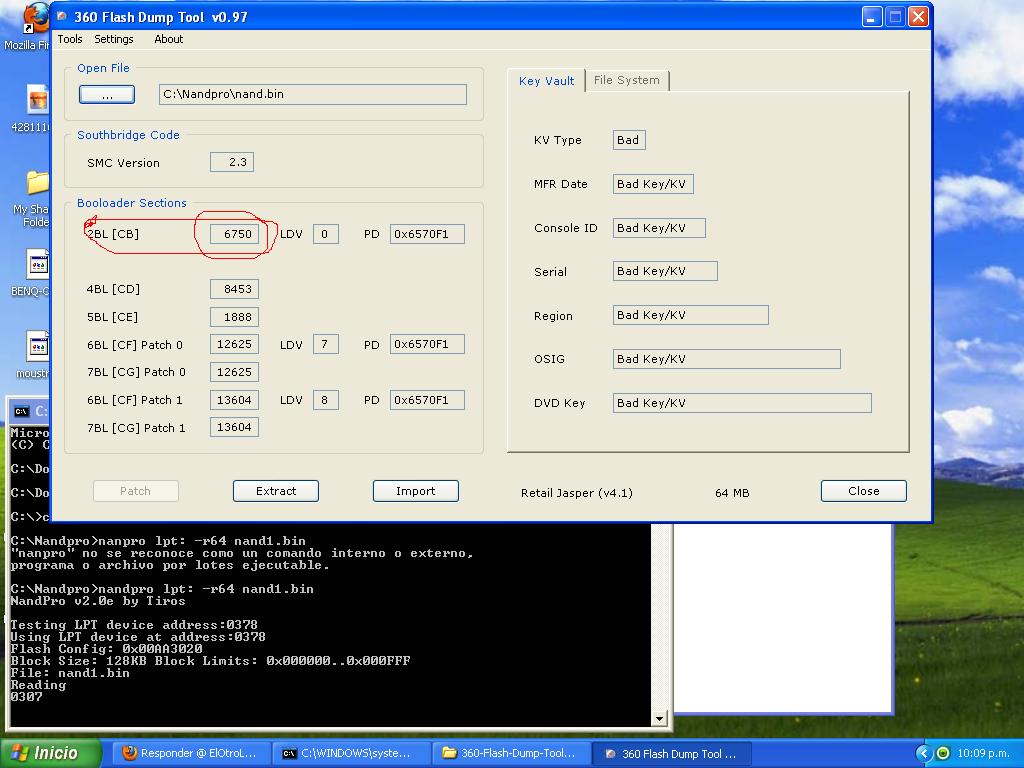Image resolution: width=1024 pixels, height=768 pixels.
Task: Click the Import button
Action: click(x=415, y=491)
